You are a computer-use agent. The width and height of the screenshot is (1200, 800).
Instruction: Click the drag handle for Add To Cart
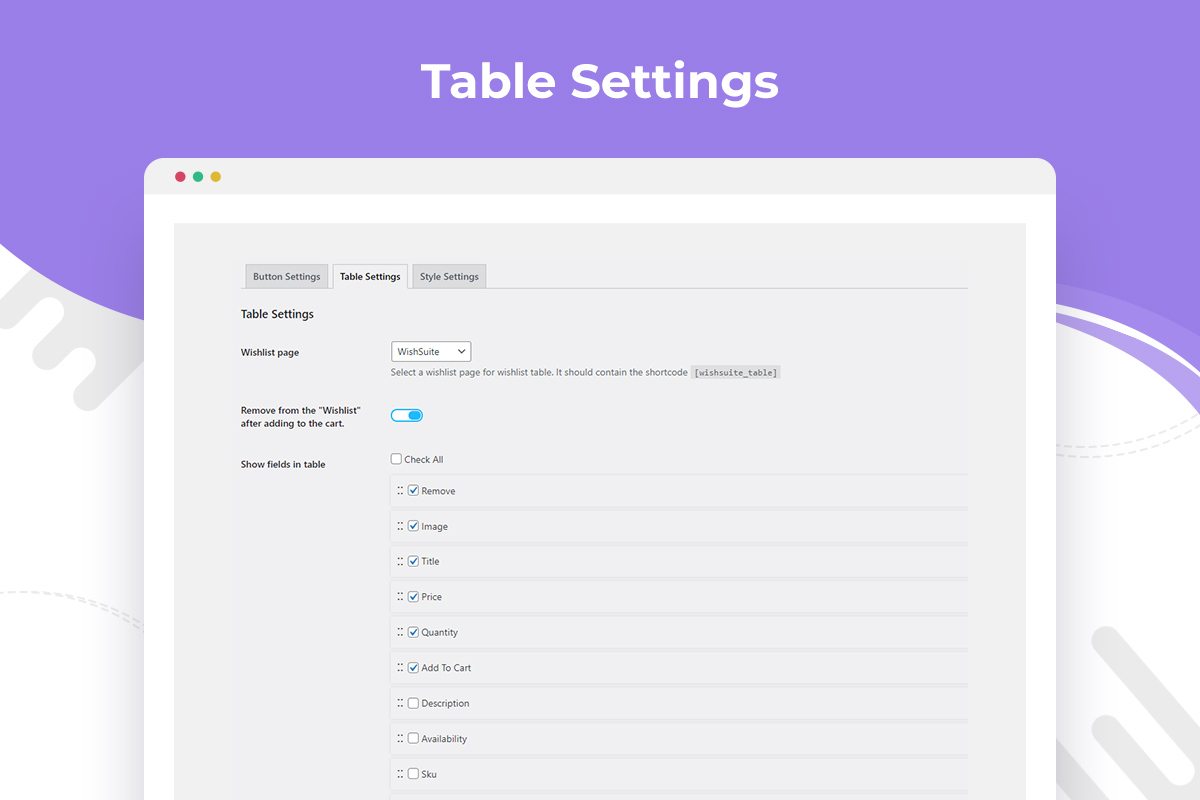click(x=400, y=668)
